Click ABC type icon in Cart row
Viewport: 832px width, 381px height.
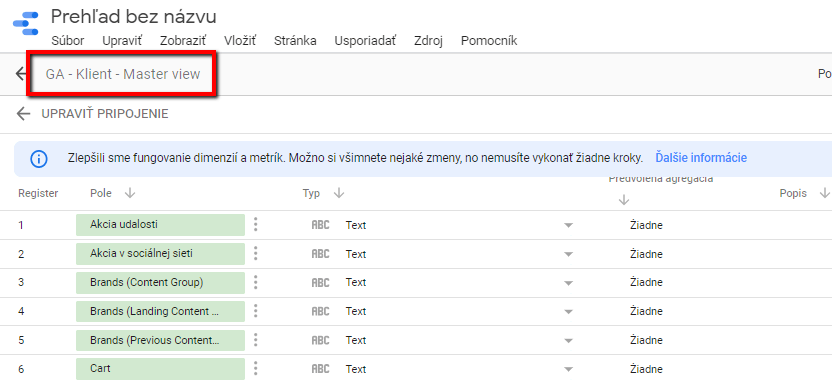(320, 369)
